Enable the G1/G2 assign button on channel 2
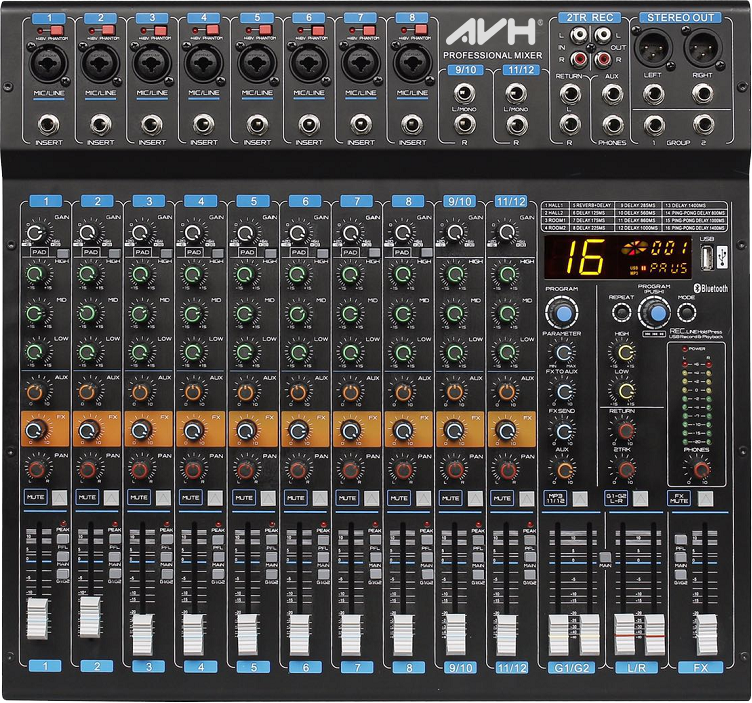Screen dimensions: 752x703 pos(115,574)
